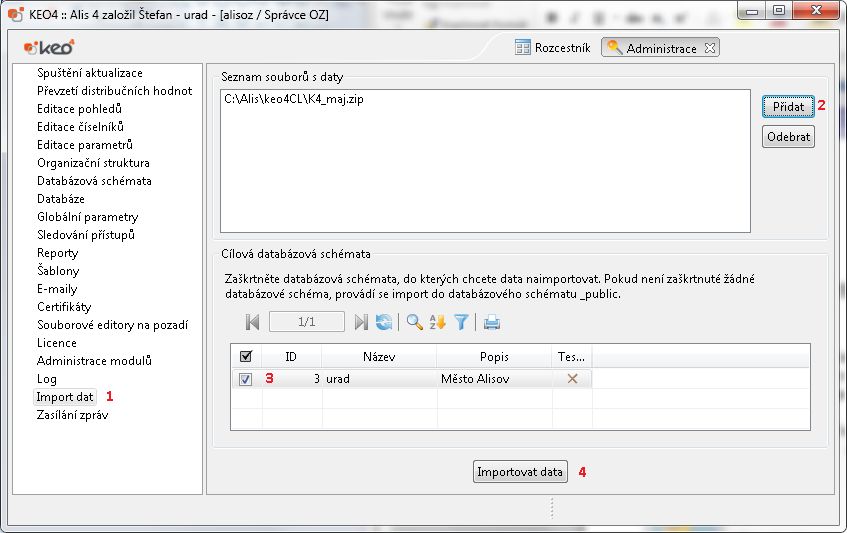Go to last page of schema list
The image size is (847, 533).
coord(361,322)
